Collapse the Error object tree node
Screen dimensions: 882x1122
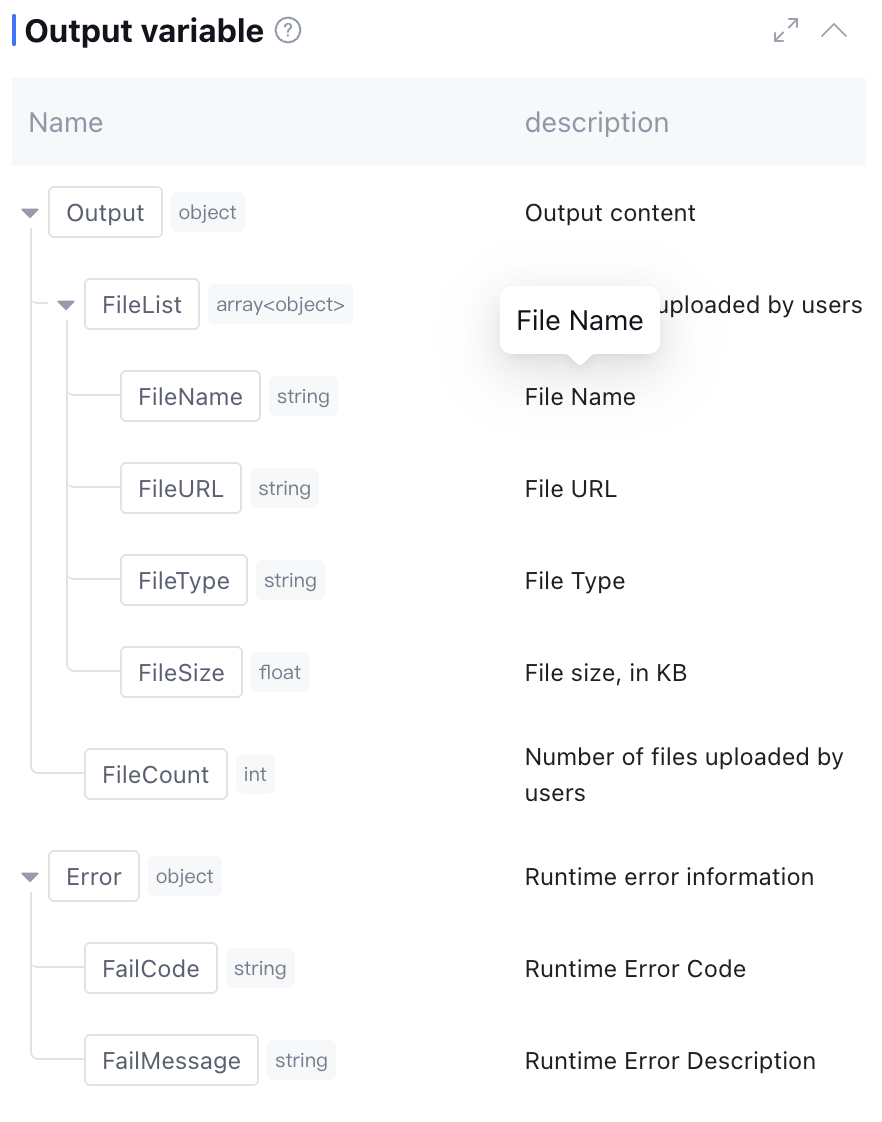pyautogui.click(x=30, y=877)
